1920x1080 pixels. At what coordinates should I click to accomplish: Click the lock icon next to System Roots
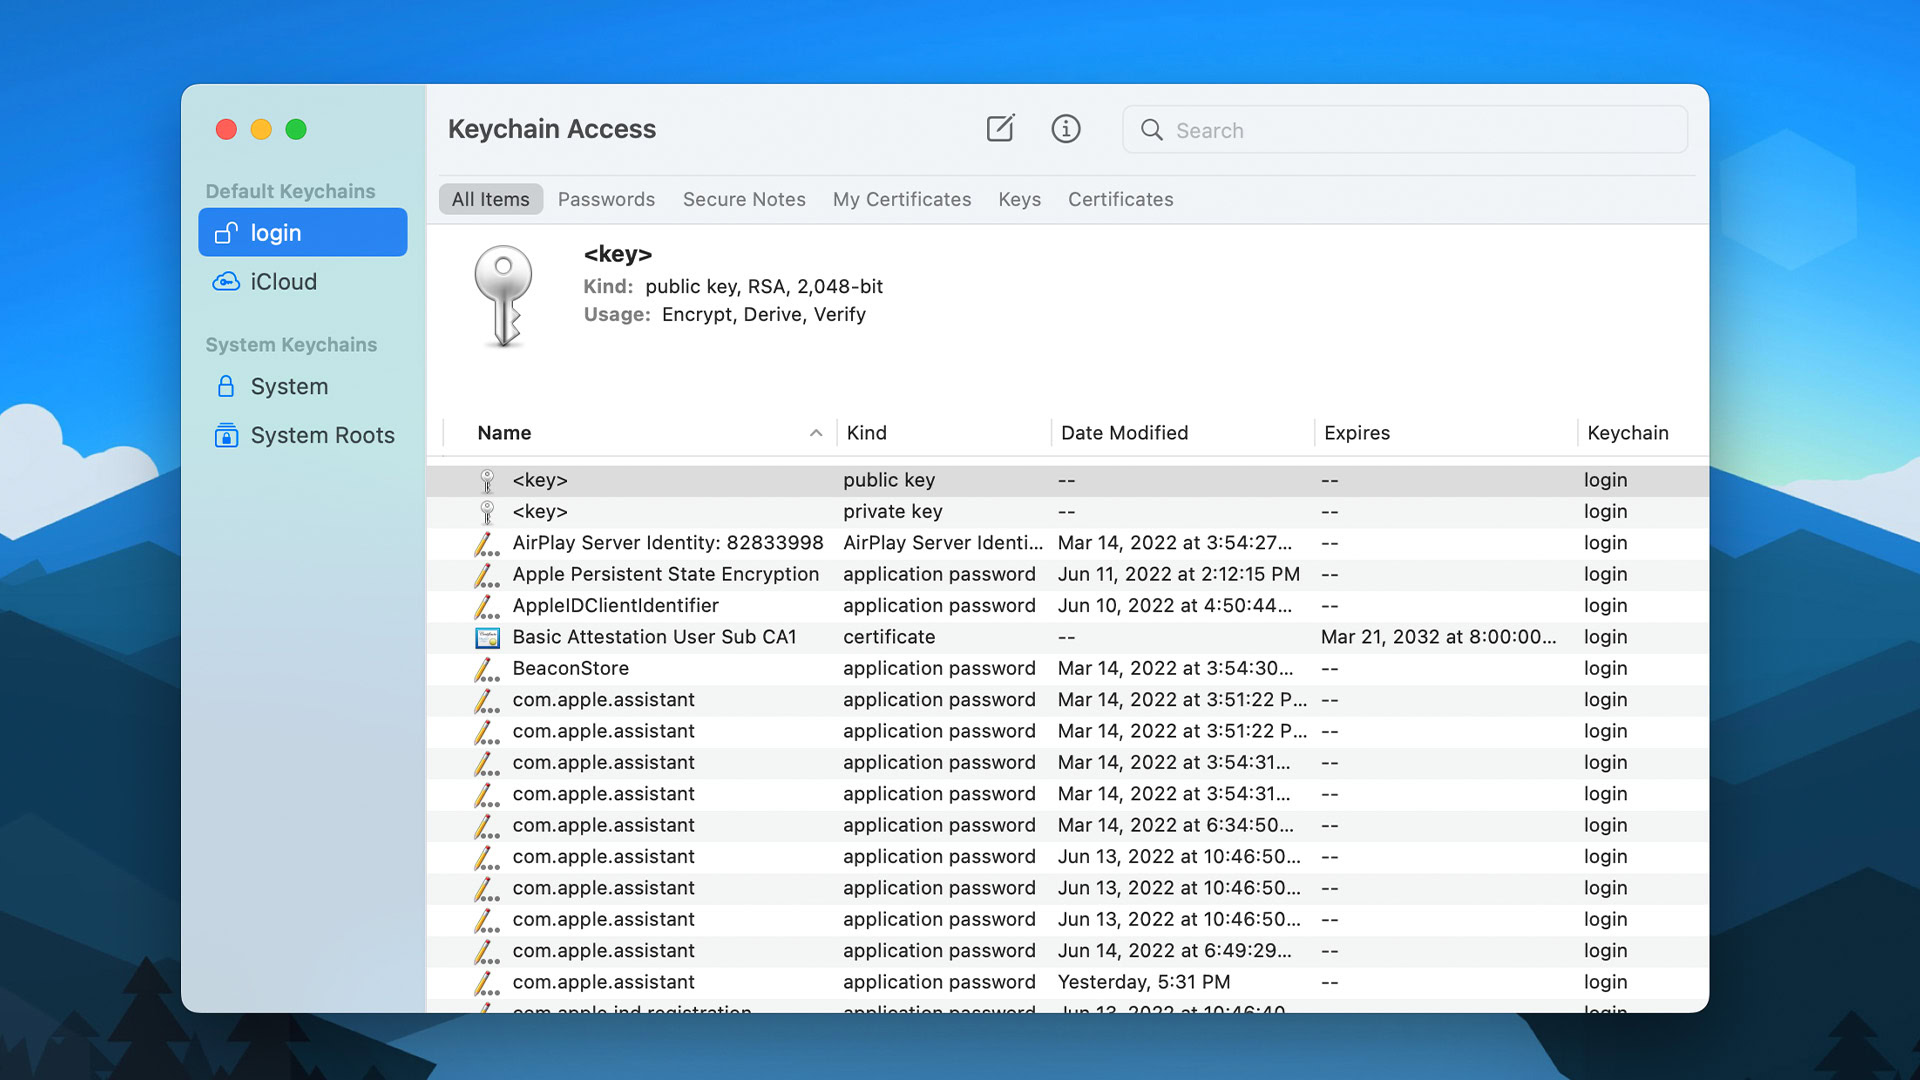[x=227, y=434]
